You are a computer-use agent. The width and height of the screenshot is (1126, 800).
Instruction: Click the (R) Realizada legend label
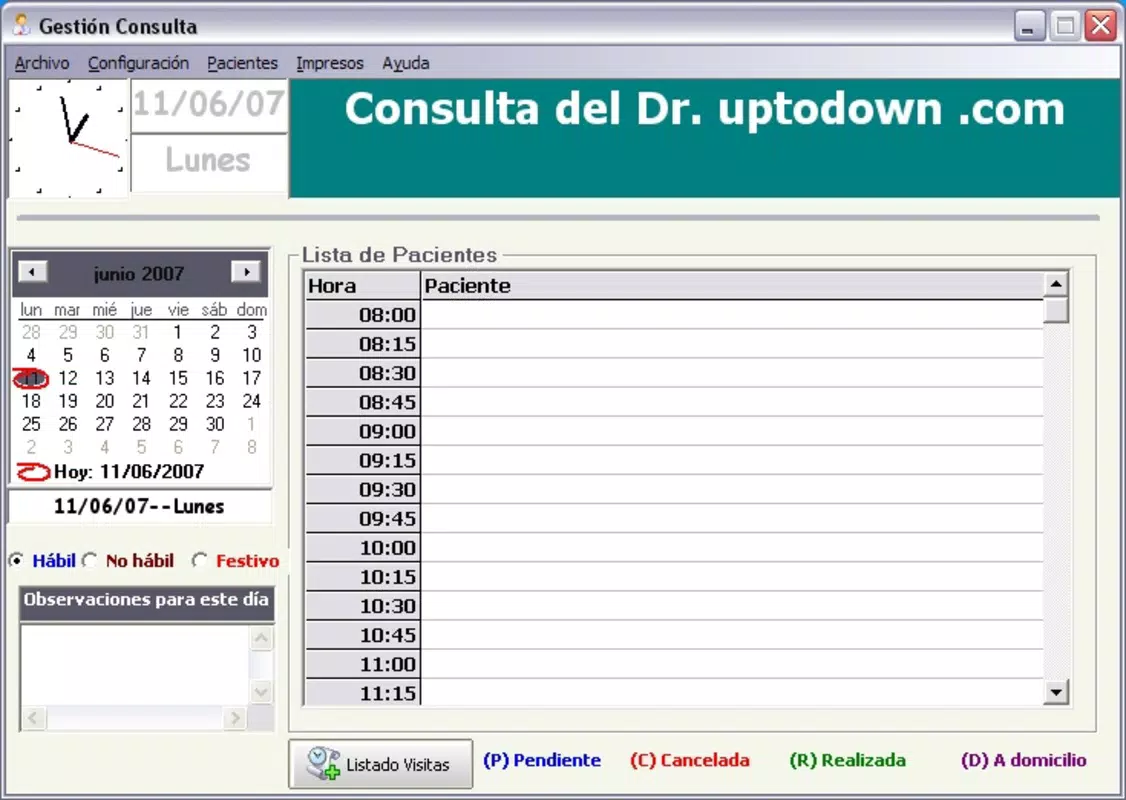847,760
